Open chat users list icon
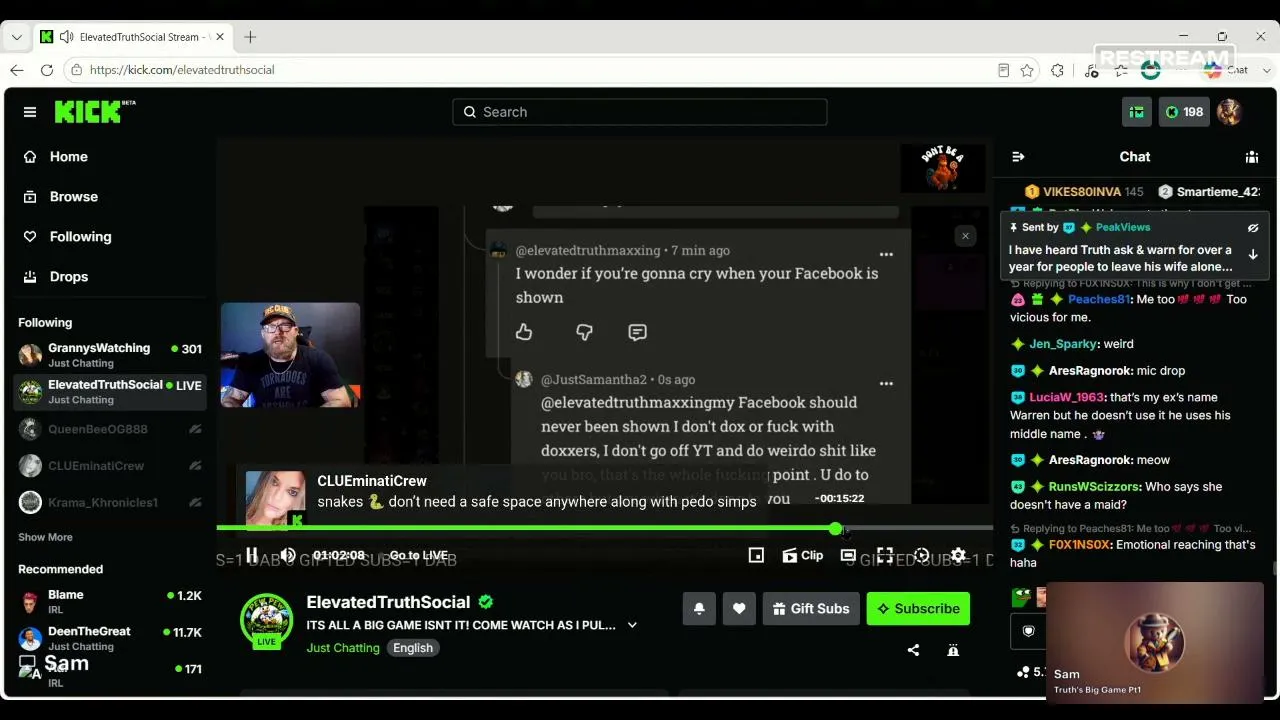 [x=1251, y=157]
